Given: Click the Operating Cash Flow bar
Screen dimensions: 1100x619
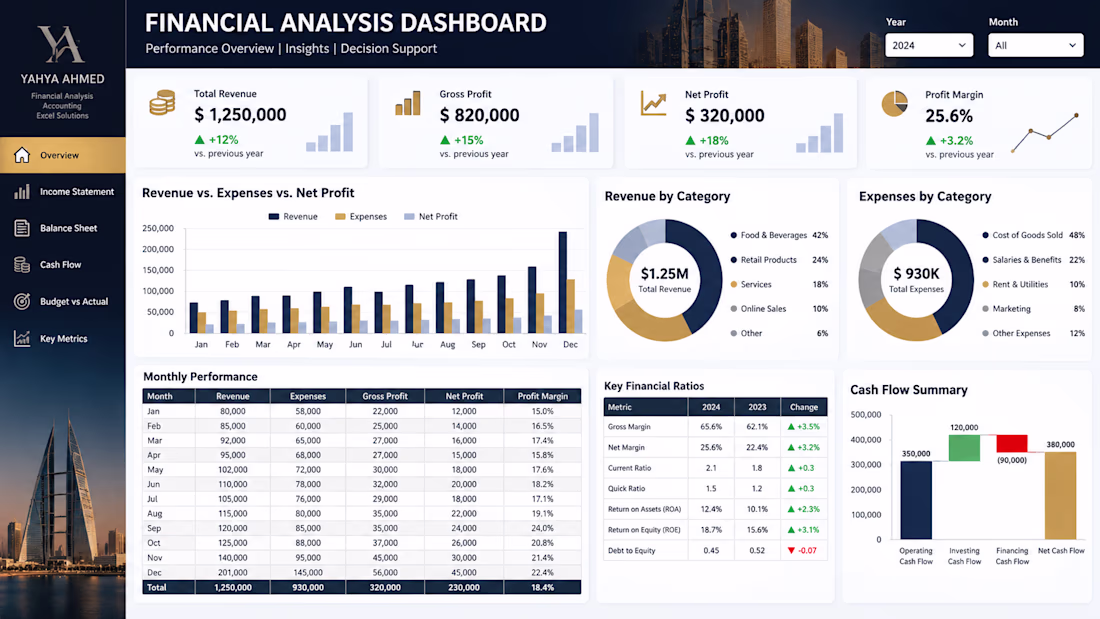Looking at the screenshot, I should 916,500.
